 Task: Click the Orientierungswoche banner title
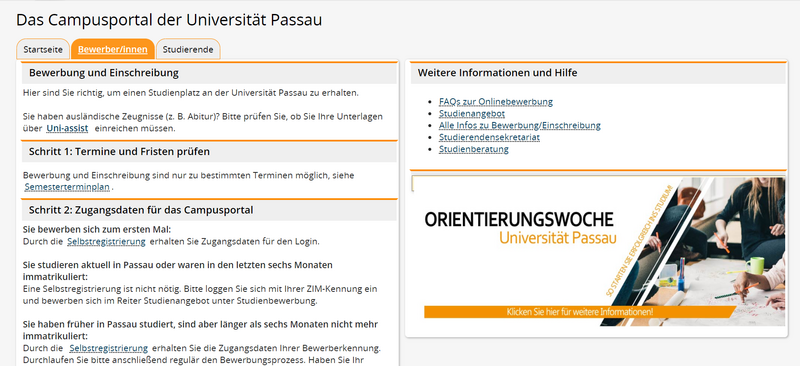pyautogui.click(x=519, y=219)
